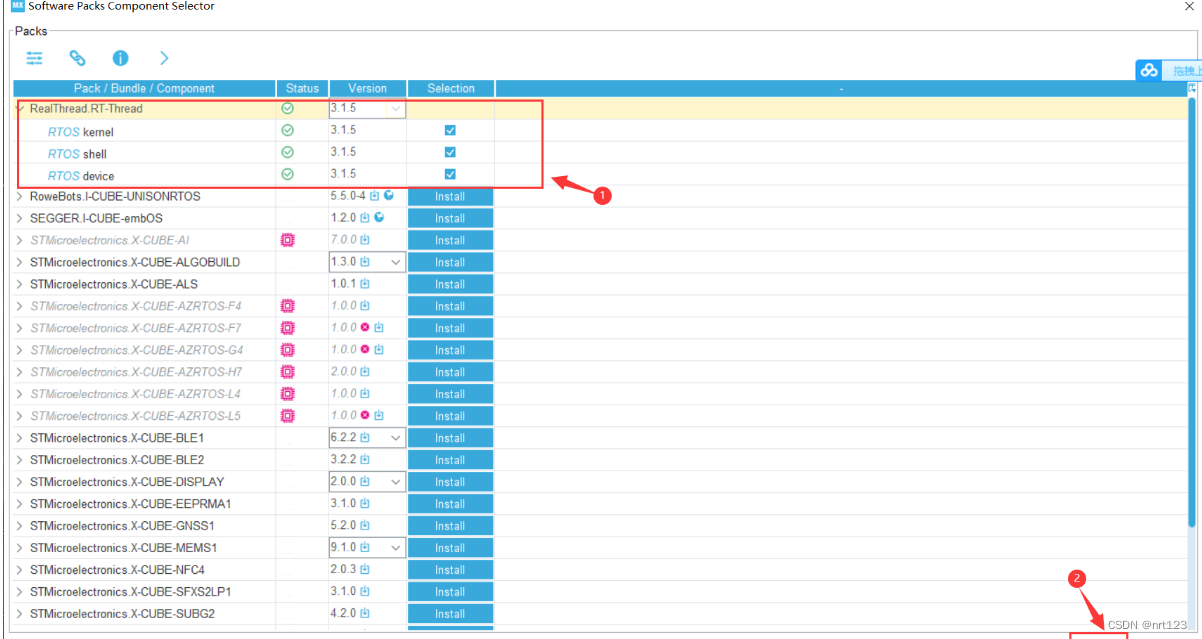The width and height of the screenshot is (1202, 639).
Task: Click the Version column header
Action: (x=367, y=88)
